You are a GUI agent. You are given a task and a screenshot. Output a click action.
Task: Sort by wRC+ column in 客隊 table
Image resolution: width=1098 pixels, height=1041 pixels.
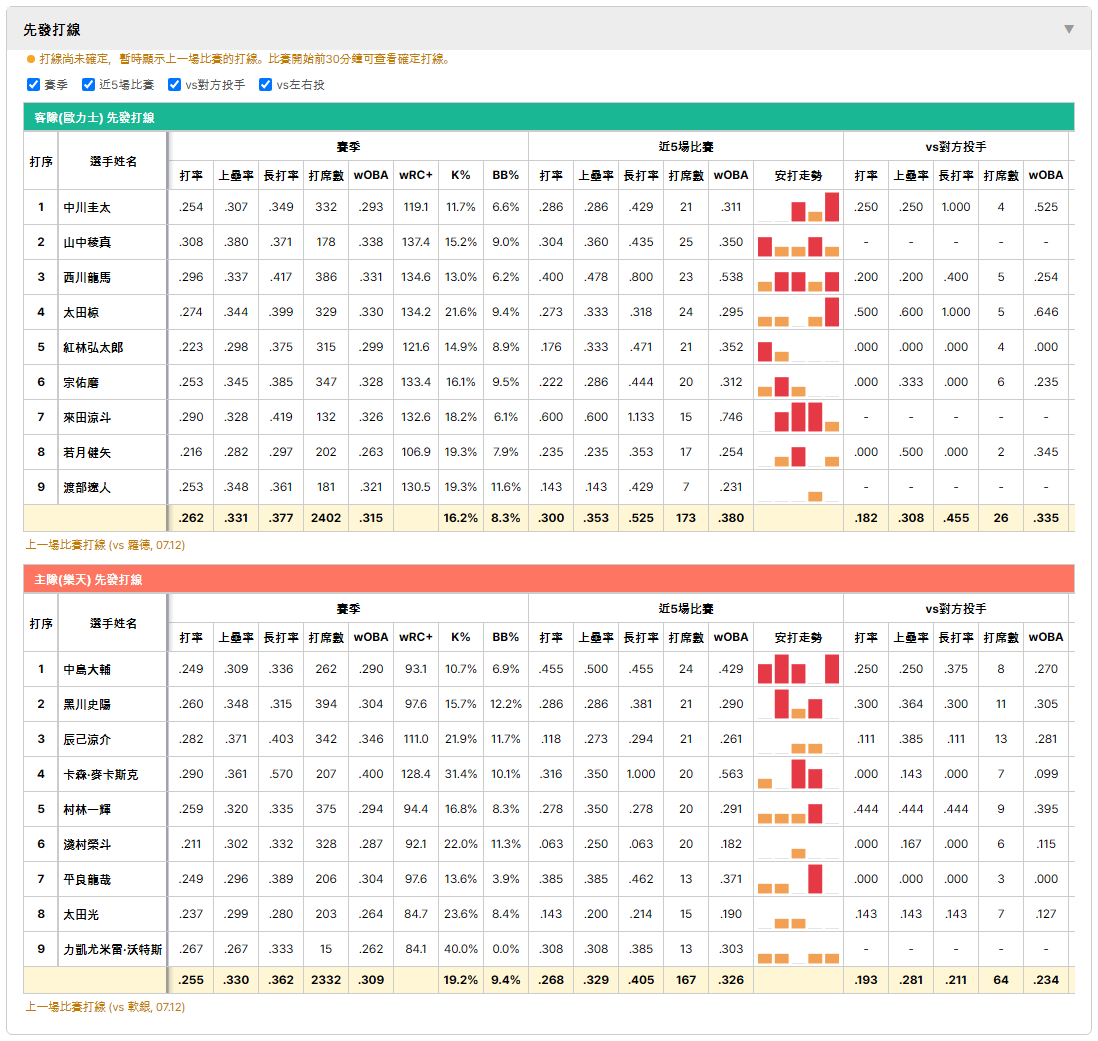416,175
